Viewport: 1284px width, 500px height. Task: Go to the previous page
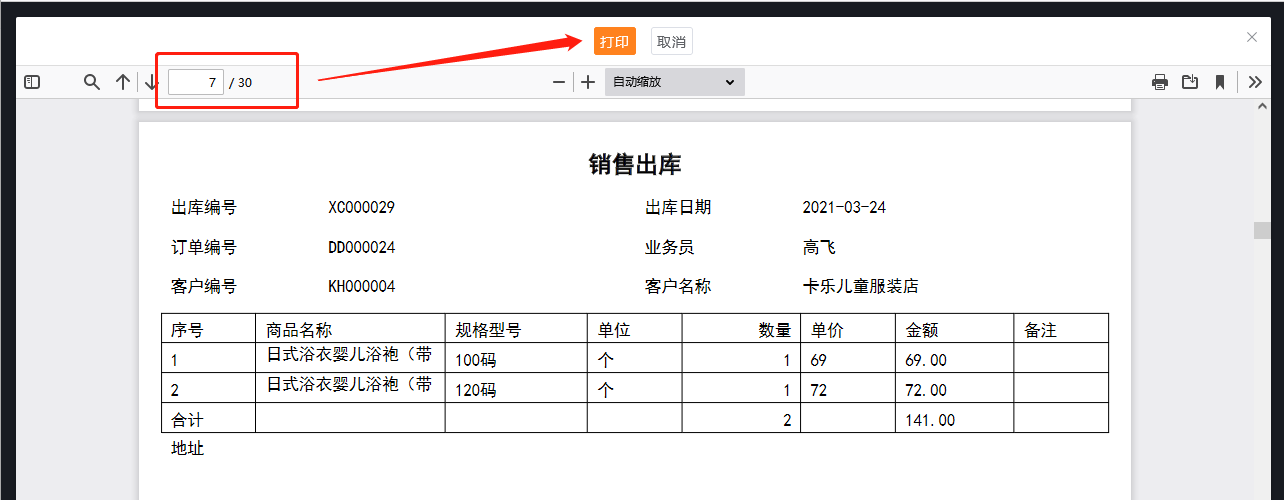[x=122, y=82]
